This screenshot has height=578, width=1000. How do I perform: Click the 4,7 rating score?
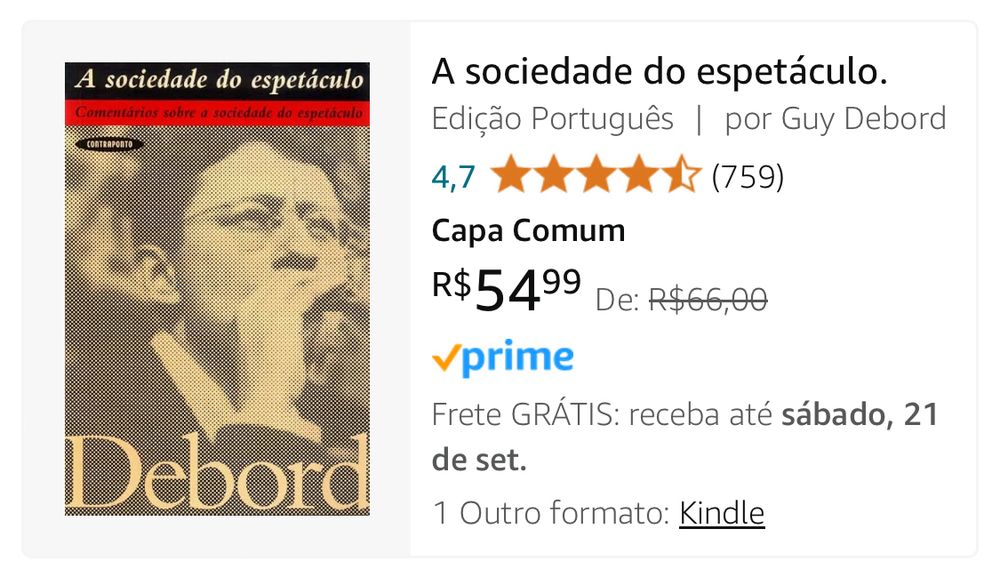pyautogui.click(x=453, y=177)
